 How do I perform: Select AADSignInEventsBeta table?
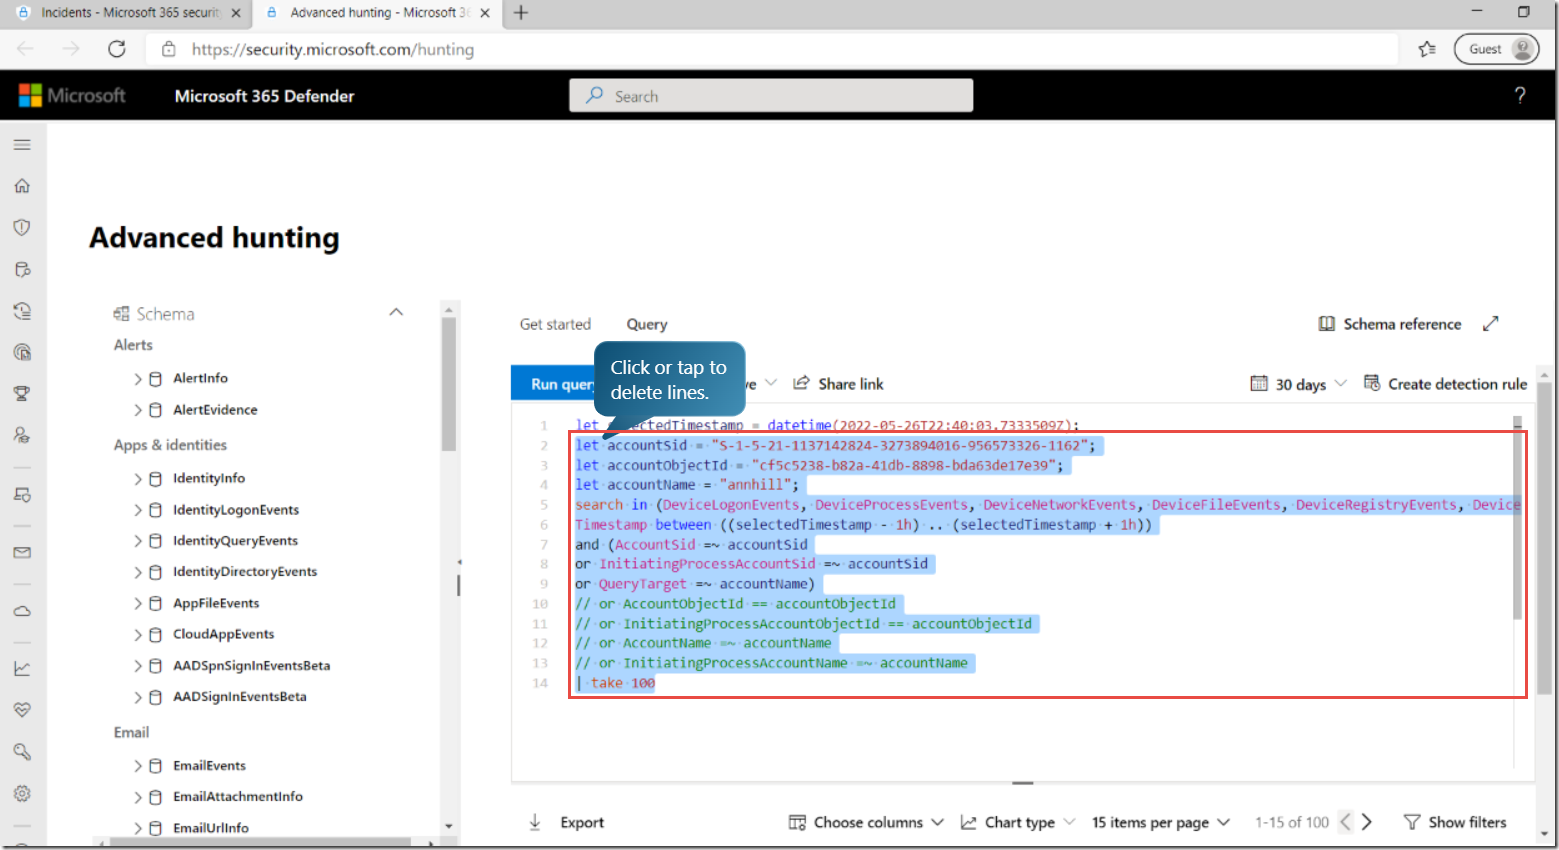[239, 697]
